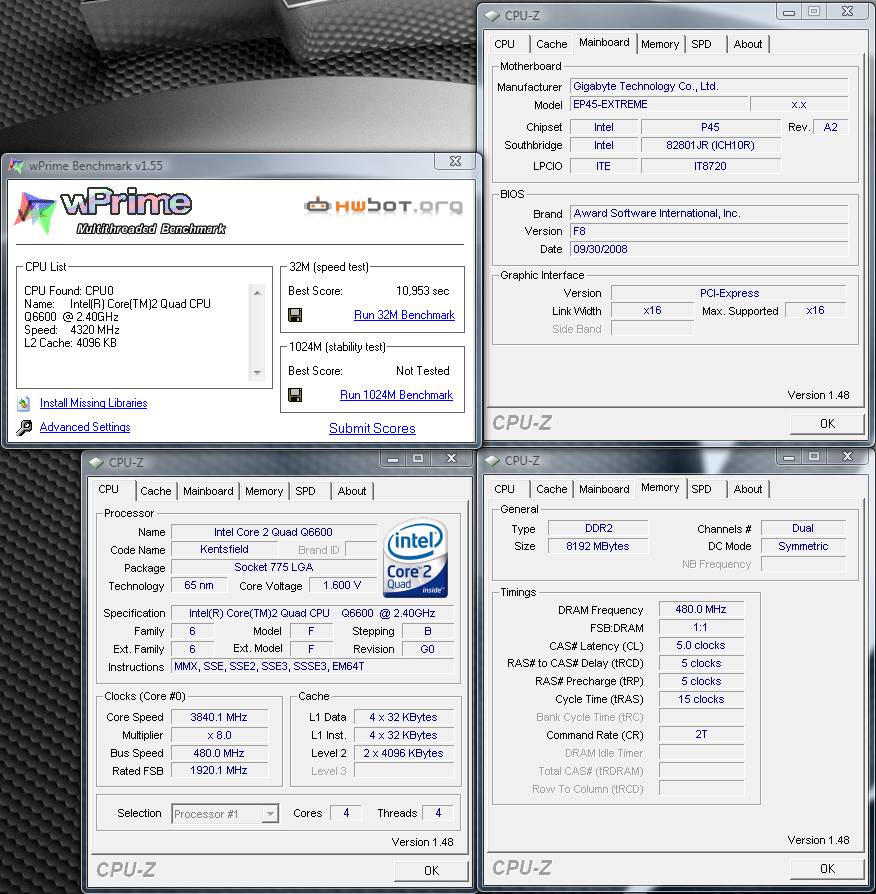Click the Southbridge value 82801JR (ICH10R)
876x894 pixels.
coord(710,145)
